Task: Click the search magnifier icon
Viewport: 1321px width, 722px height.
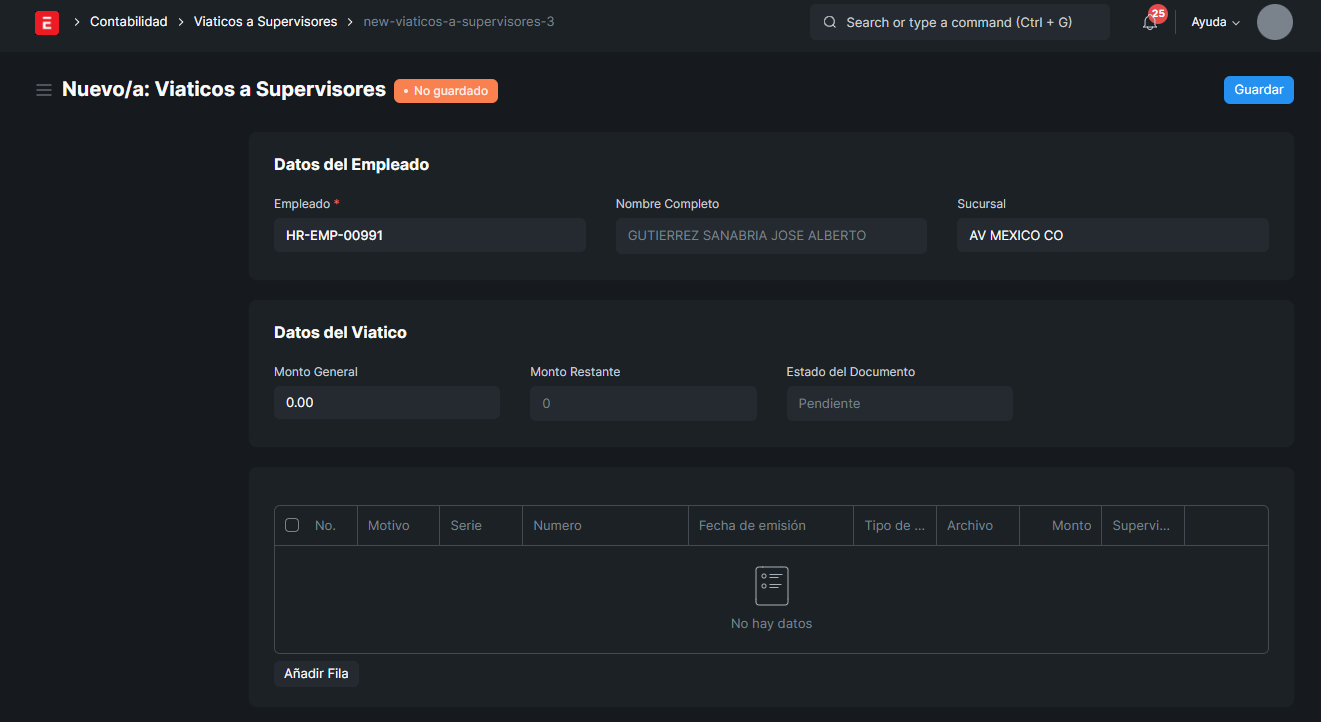Action: 830,22
